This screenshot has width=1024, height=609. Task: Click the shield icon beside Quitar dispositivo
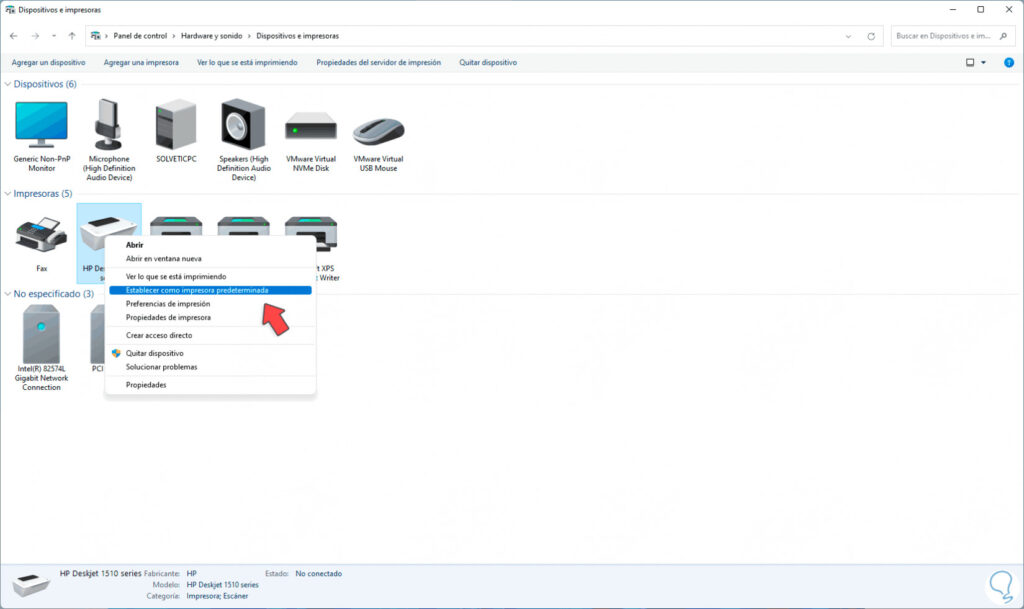tap(116, 353)
